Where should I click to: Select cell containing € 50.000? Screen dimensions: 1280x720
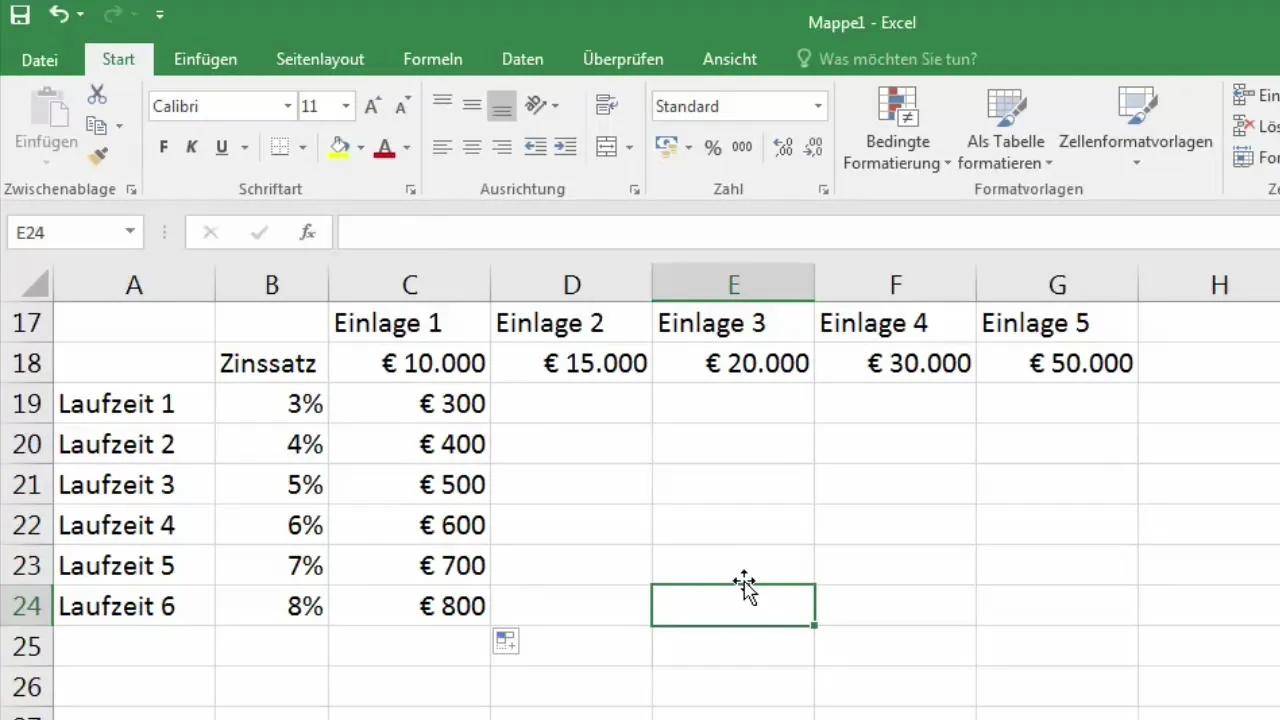pyautogui.click(x=1058, y=363)
